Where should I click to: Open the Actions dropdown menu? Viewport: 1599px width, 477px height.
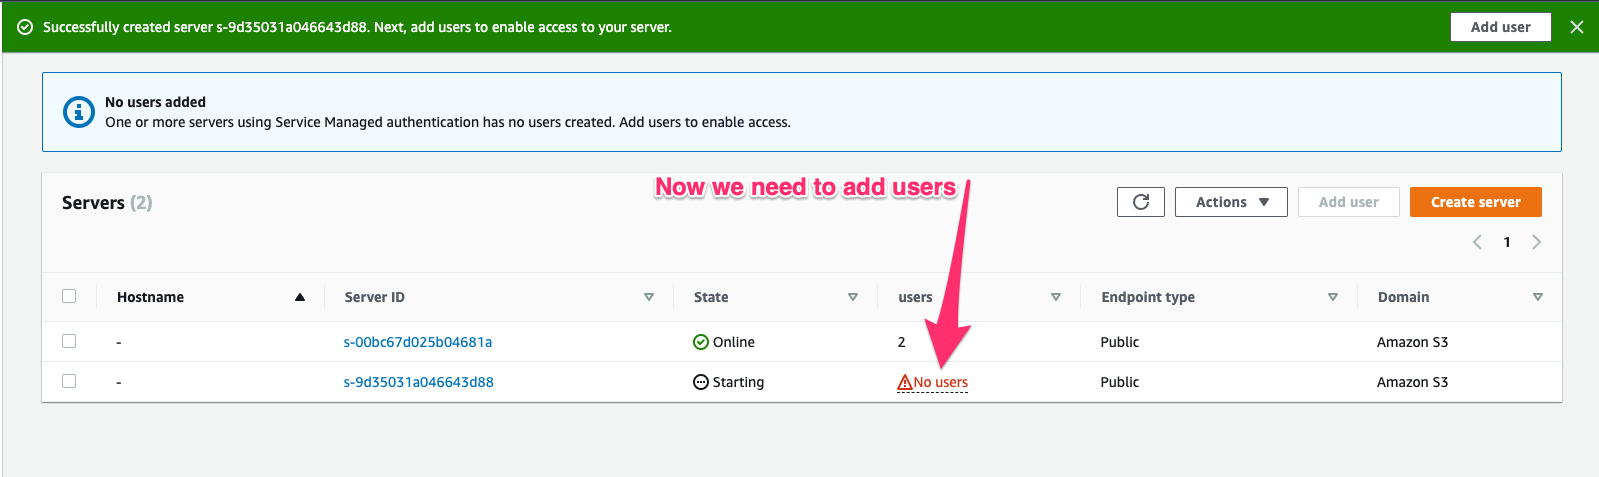click(x=1231, y=202)
